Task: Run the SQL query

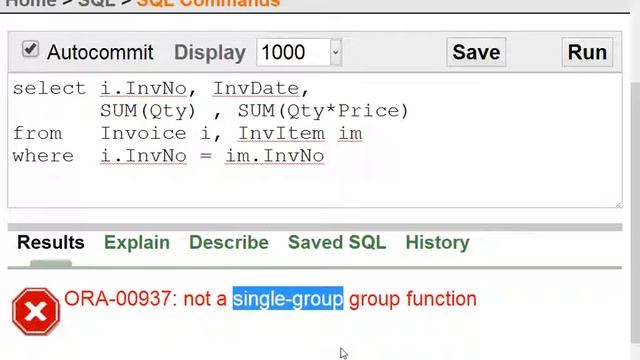Action: [587, 52]
